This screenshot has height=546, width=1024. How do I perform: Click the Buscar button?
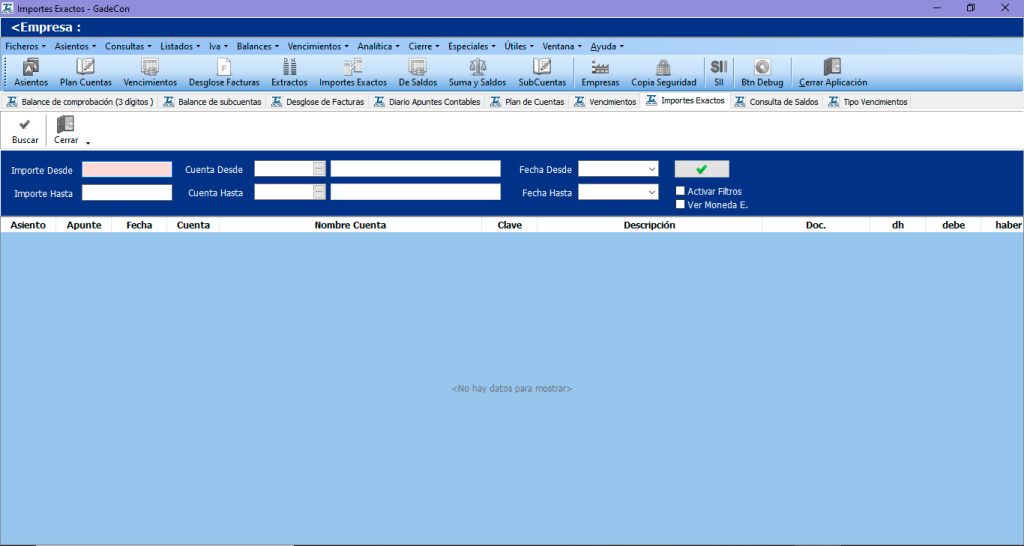[x=25, y=130]
